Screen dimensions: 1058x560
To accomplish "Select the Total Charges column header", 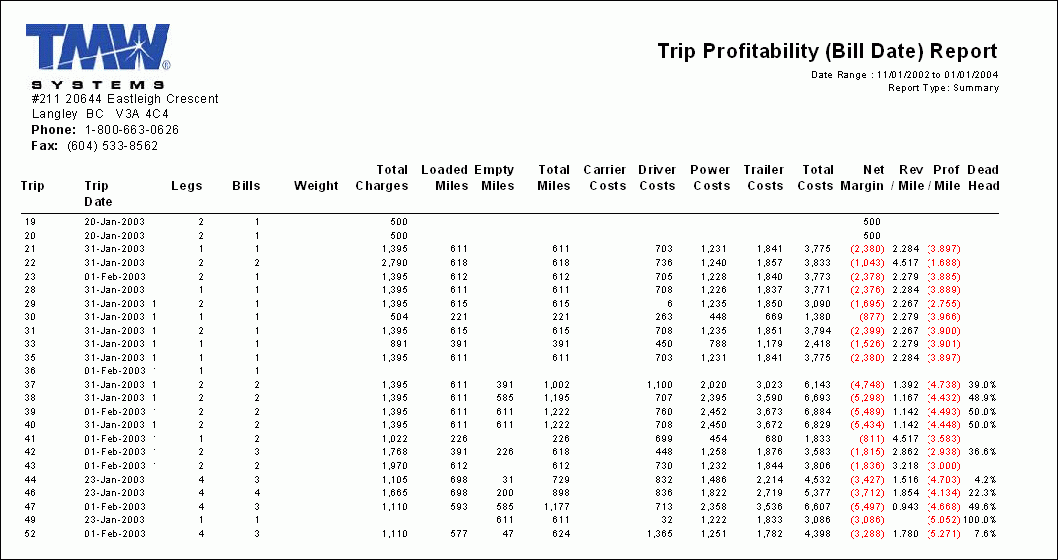I will [x=382, y=178].
